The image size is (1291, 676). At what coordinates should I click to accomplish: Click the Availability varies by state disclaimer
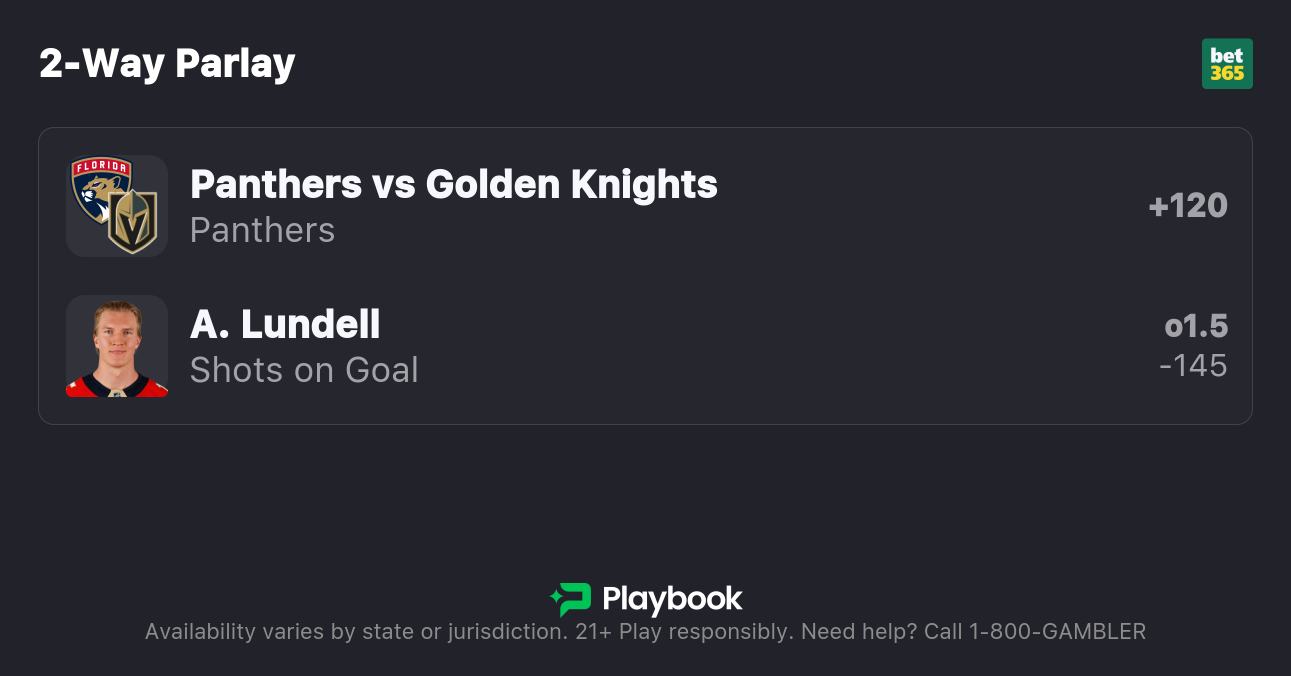pyautogui.click(x=355, y=632)
